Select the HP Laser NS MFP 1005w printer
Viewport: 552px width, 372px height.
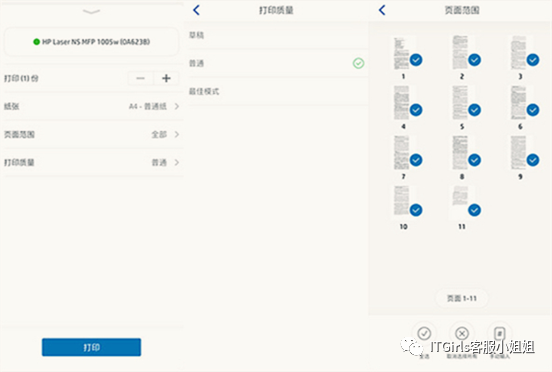(x=92, y=42)
